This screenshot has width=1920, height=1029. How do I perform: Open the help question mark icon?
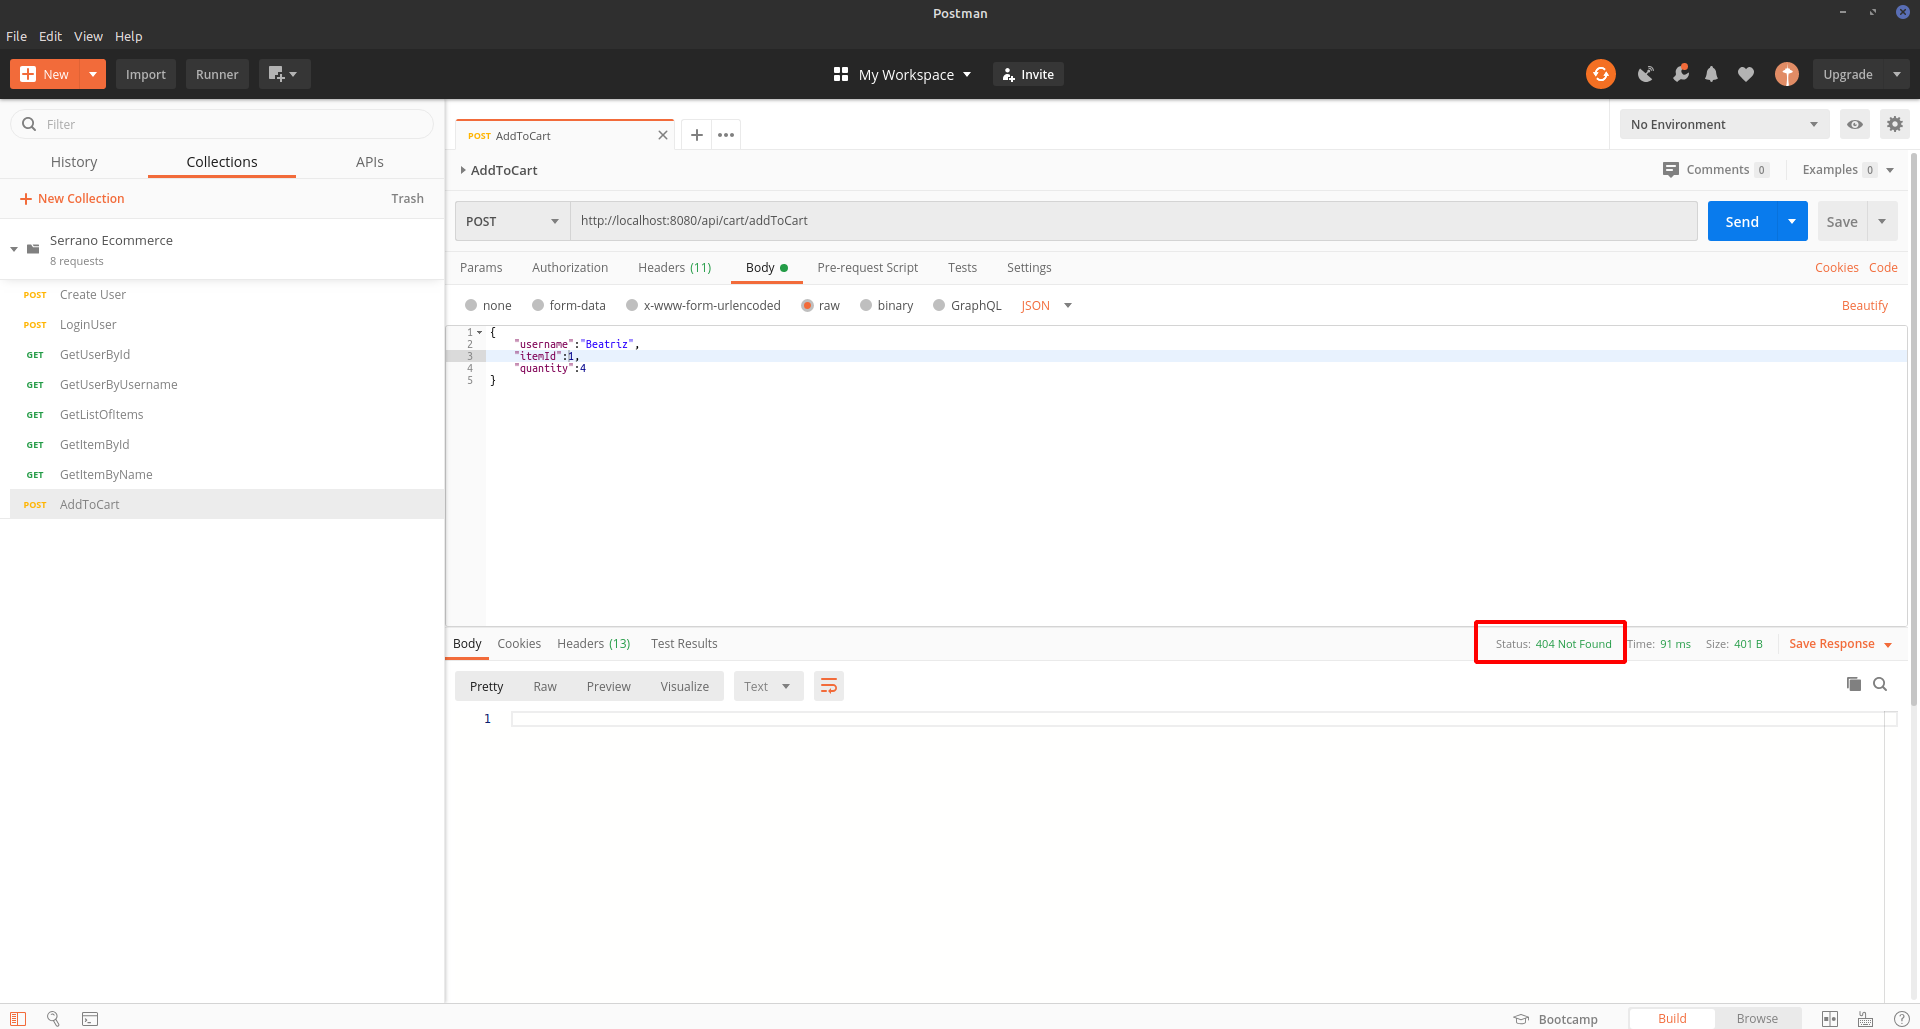pos(1902,1019)
